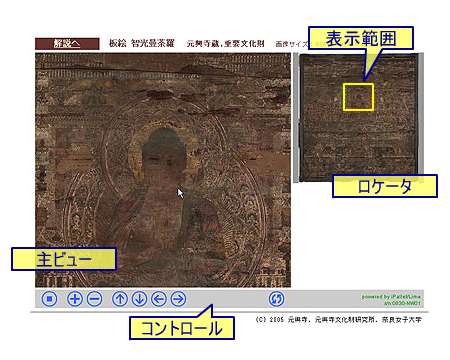The width and height of the screenshot is (450, 360).
Task: Click the locator thumbnail's lower area
Action: pos(358,157)
